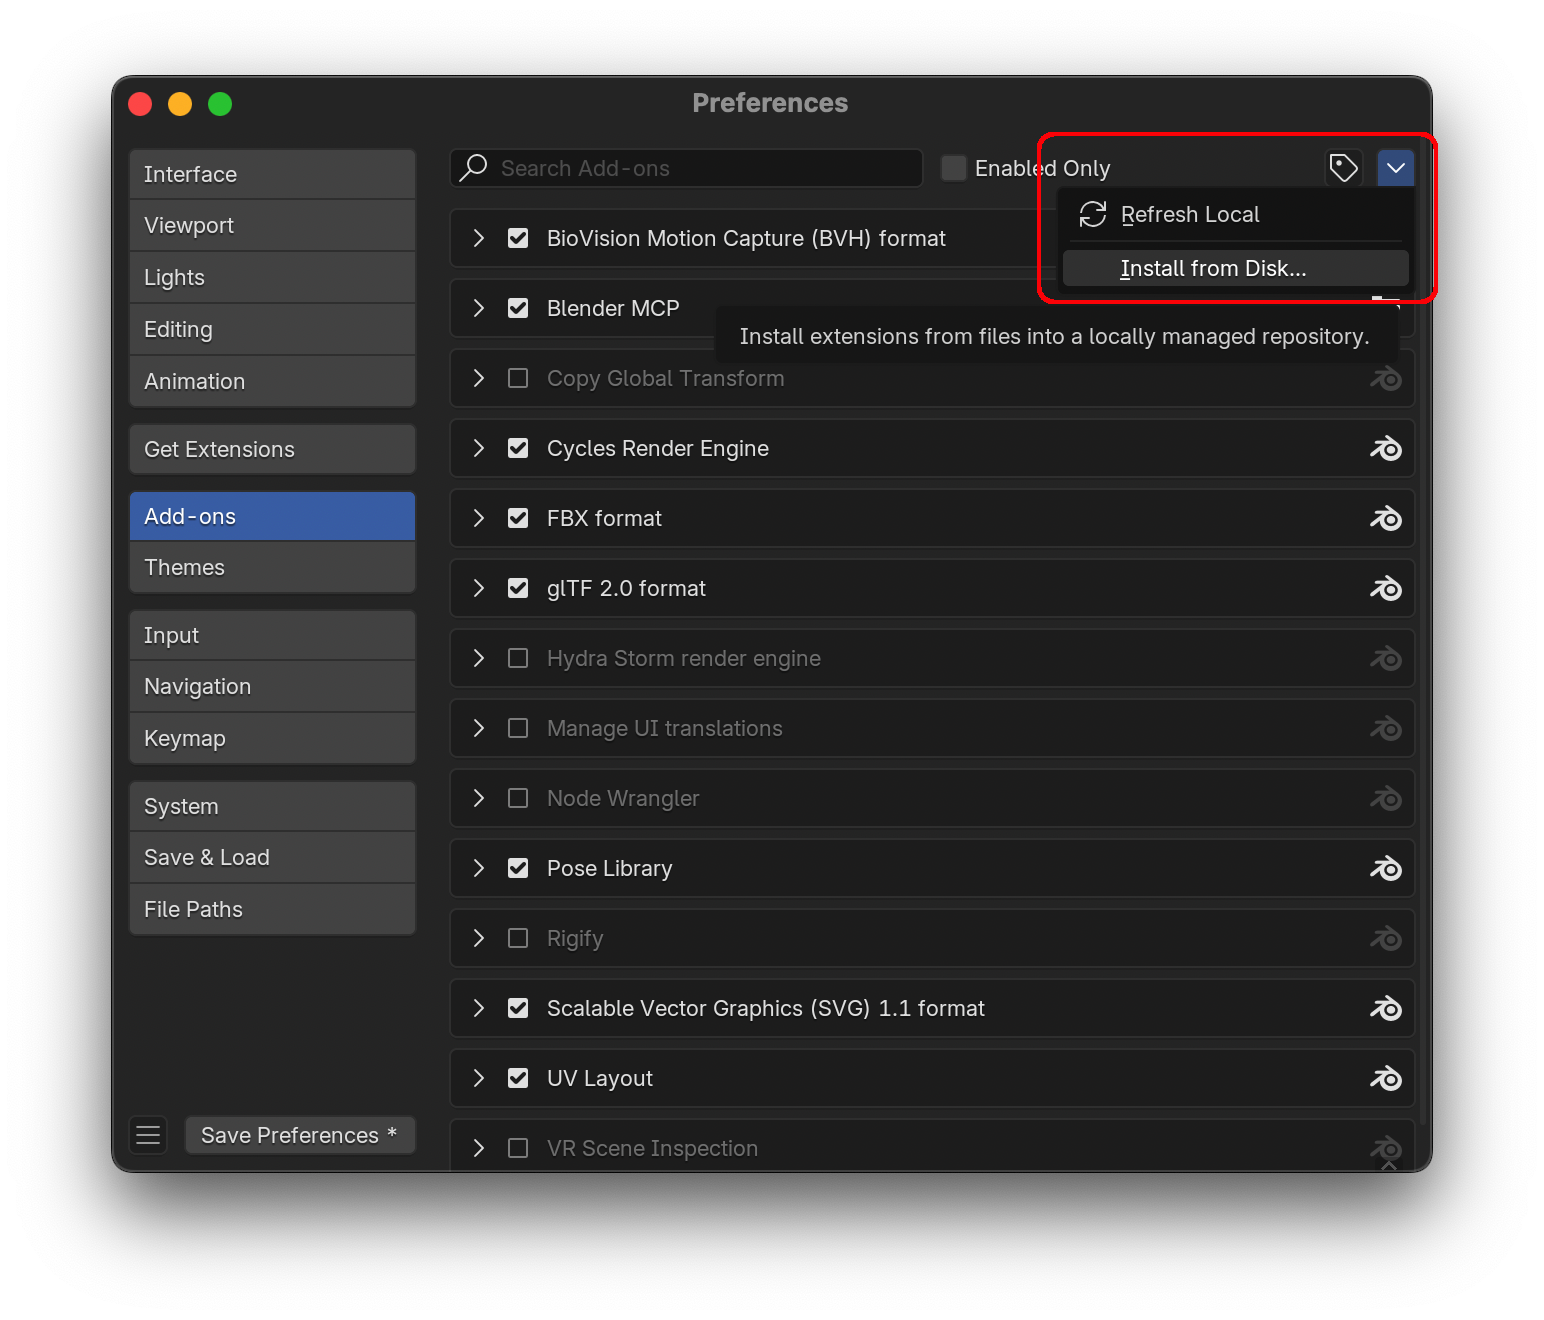Click the Refresh Local sync icon
Screen dimensions: 1544x1320
(1093, 214)
